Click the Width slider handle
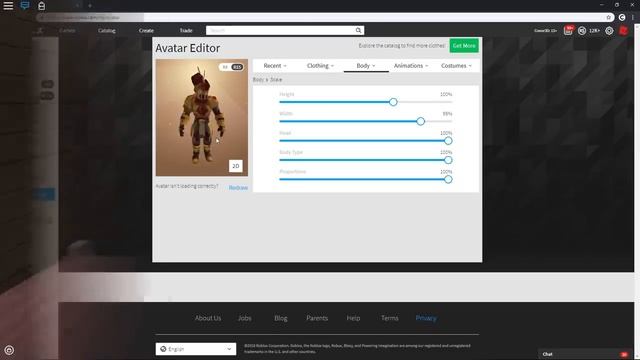640x360 pixels. 420,121
